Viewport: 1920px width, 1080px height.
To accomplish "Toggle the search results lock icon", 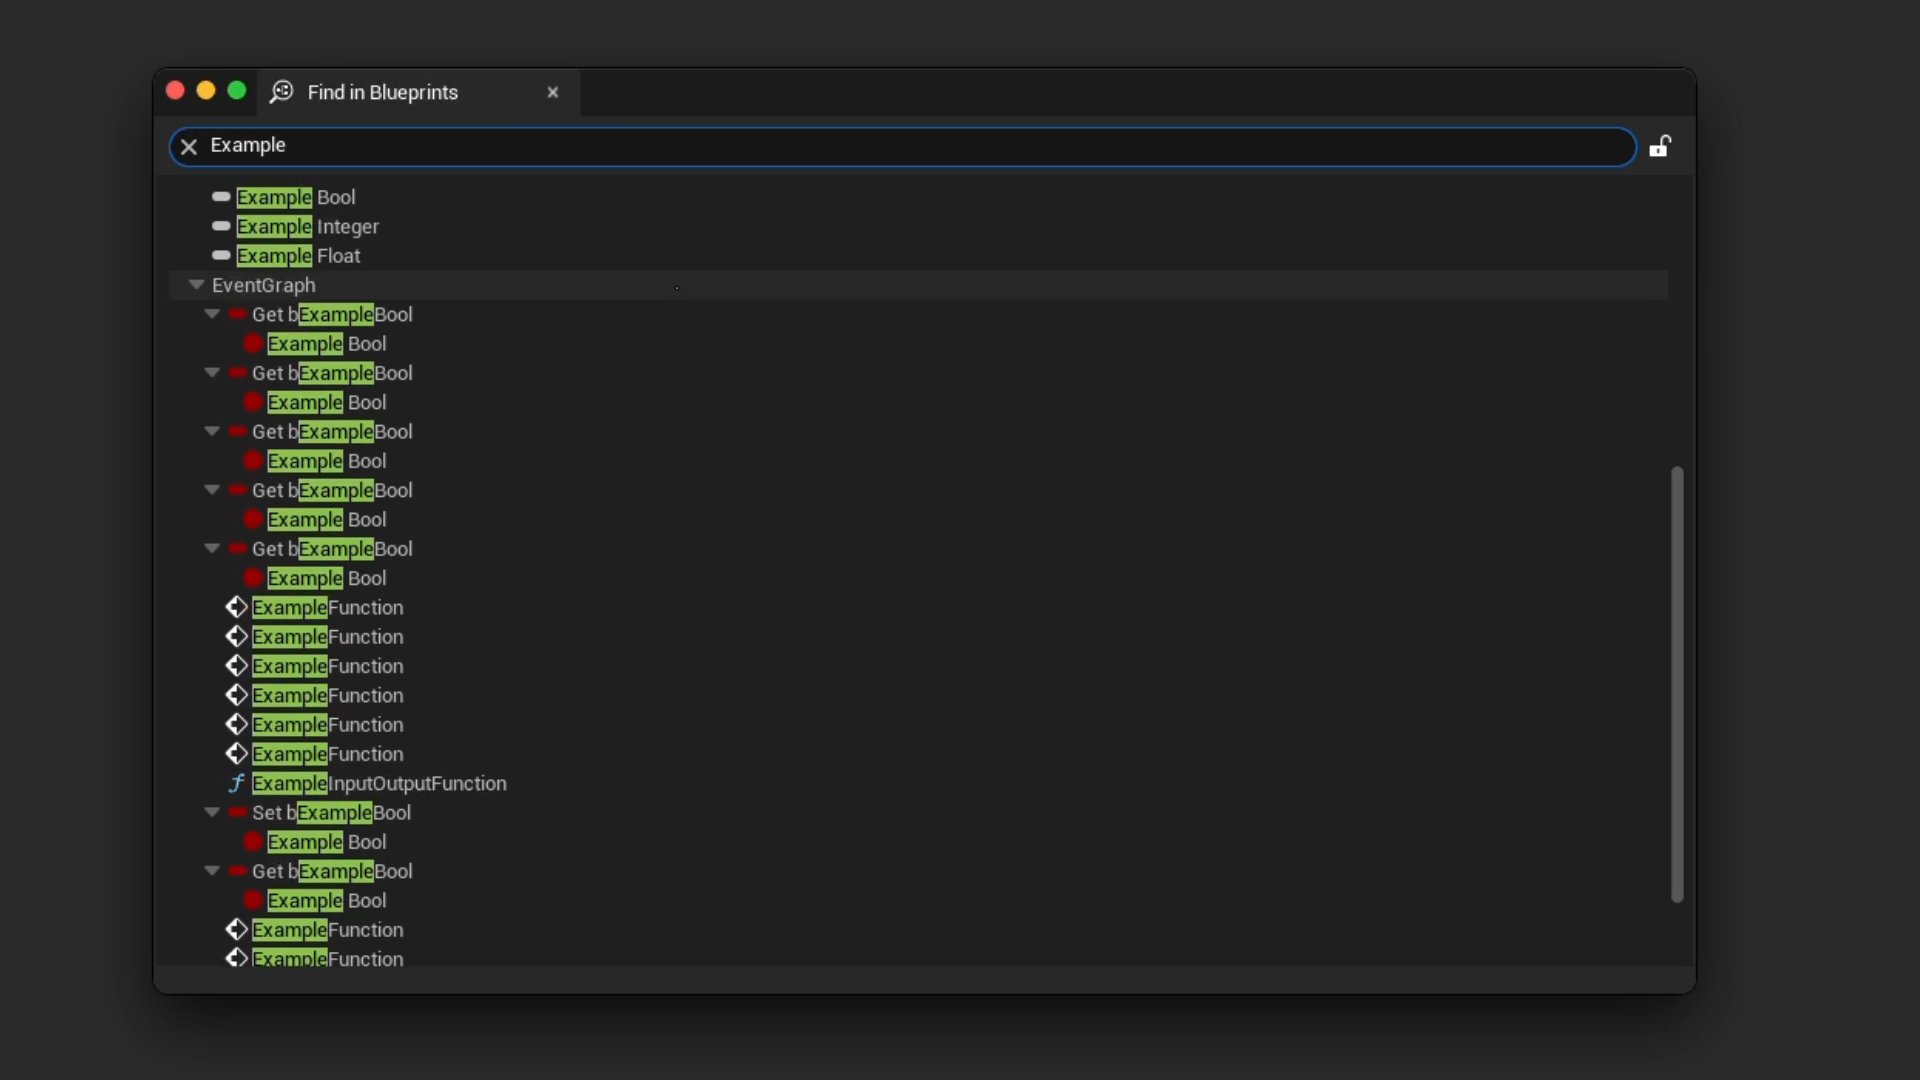I will click(1660, 147).
